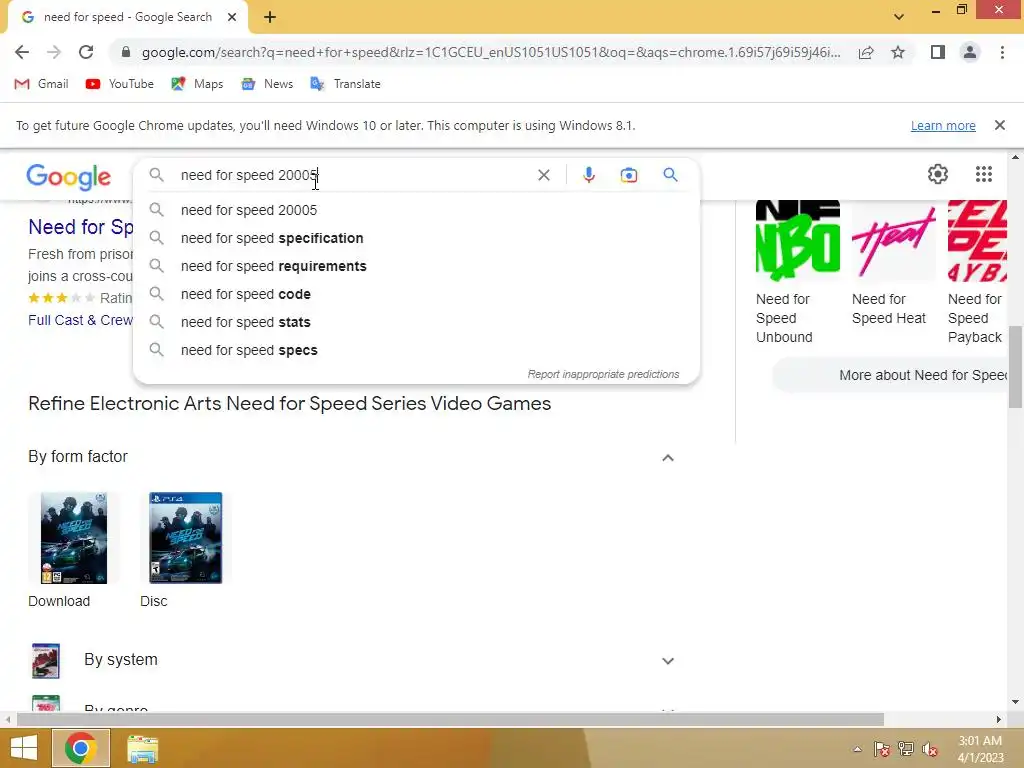1024x768 pixels.
Task: Click the Chrome icon in the taskbar
Action: click(x=81, y=748)
